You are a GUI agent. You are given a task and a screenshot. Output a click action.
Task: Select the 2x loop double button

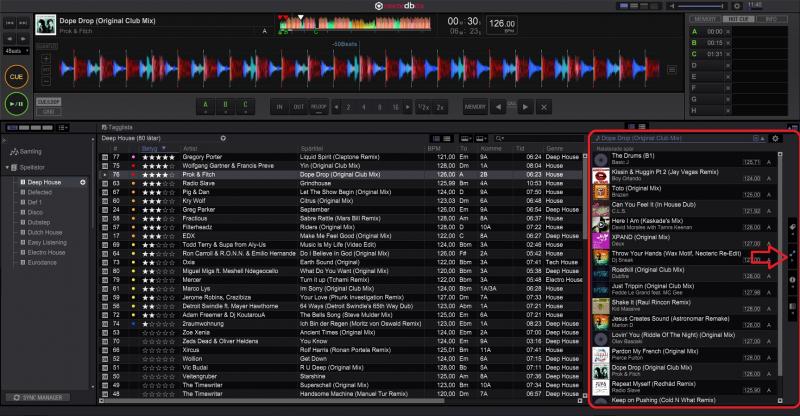(x=440, y=107)
